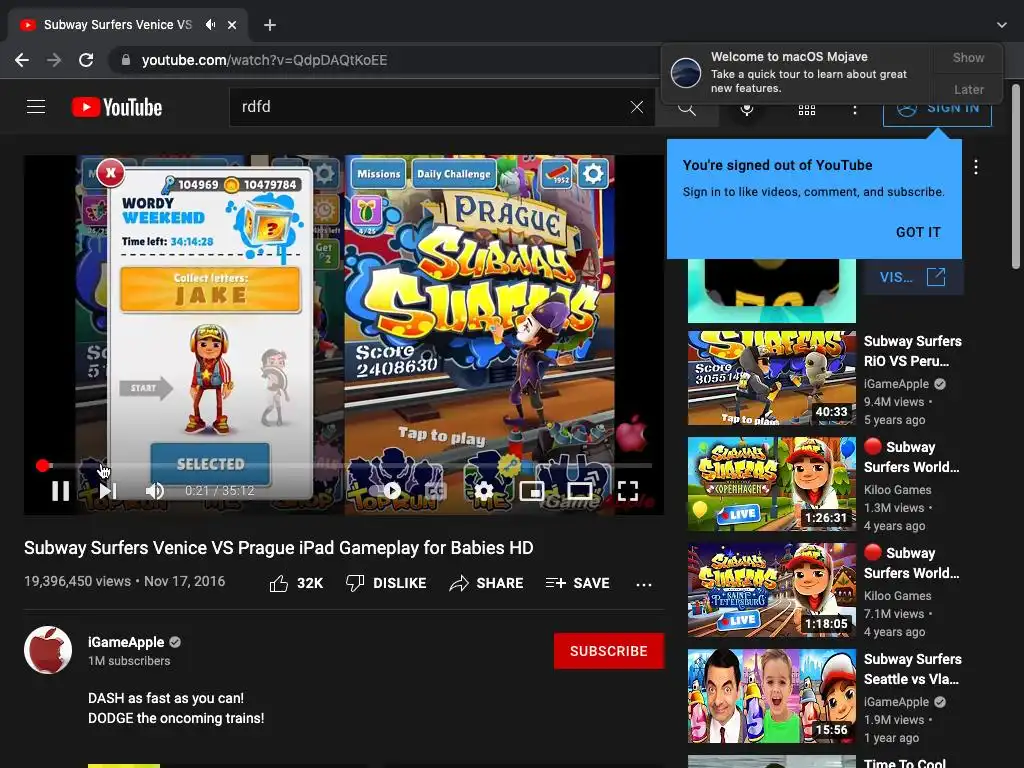The height and width of the screenshot is (768, 1024).
Task: Toggle theater mode view
Action: 579,490
